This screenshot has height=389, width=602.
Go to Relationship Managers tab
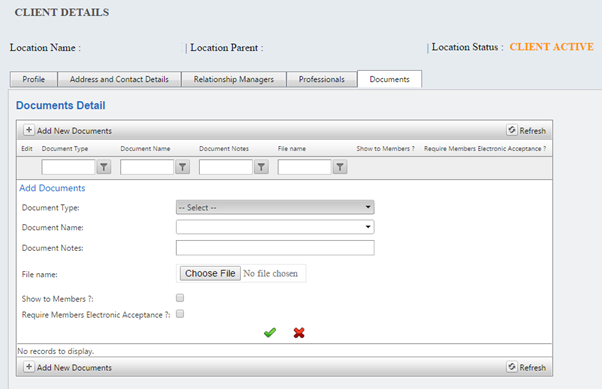(x=233, y=79)
